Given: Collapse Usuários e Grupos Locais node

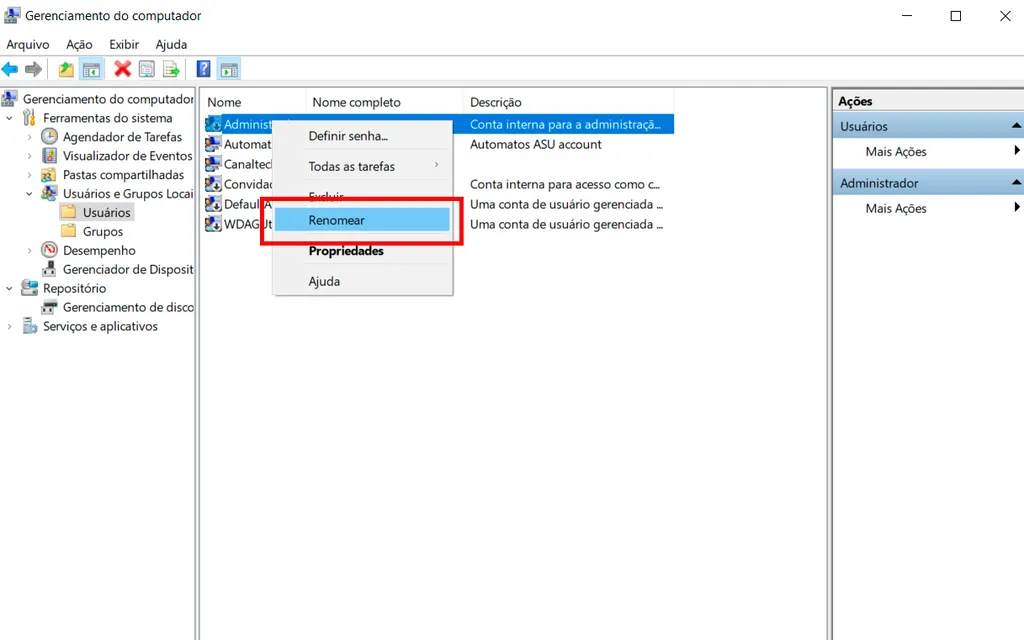Looking at the screenshot, I should [x=29, y=194].
